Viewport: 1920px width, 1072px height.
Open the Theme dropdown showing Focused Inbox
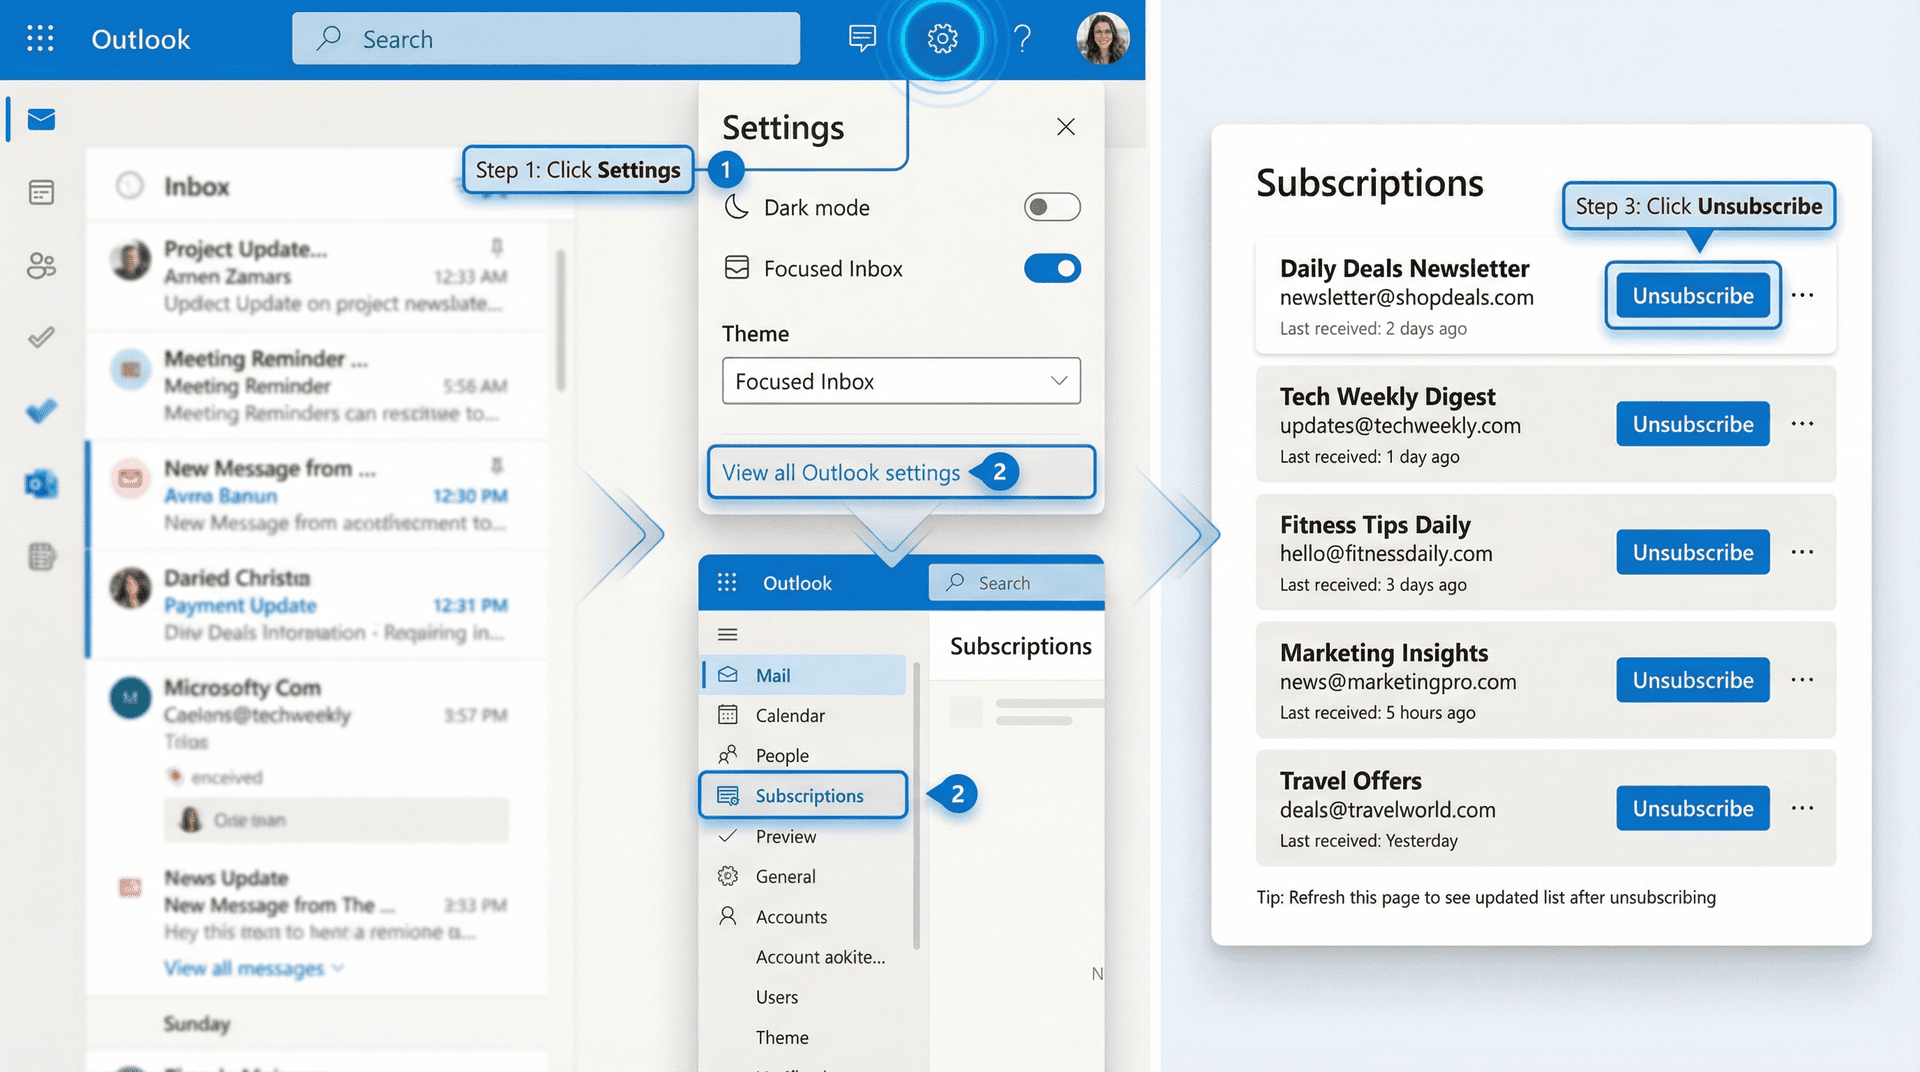899,381
